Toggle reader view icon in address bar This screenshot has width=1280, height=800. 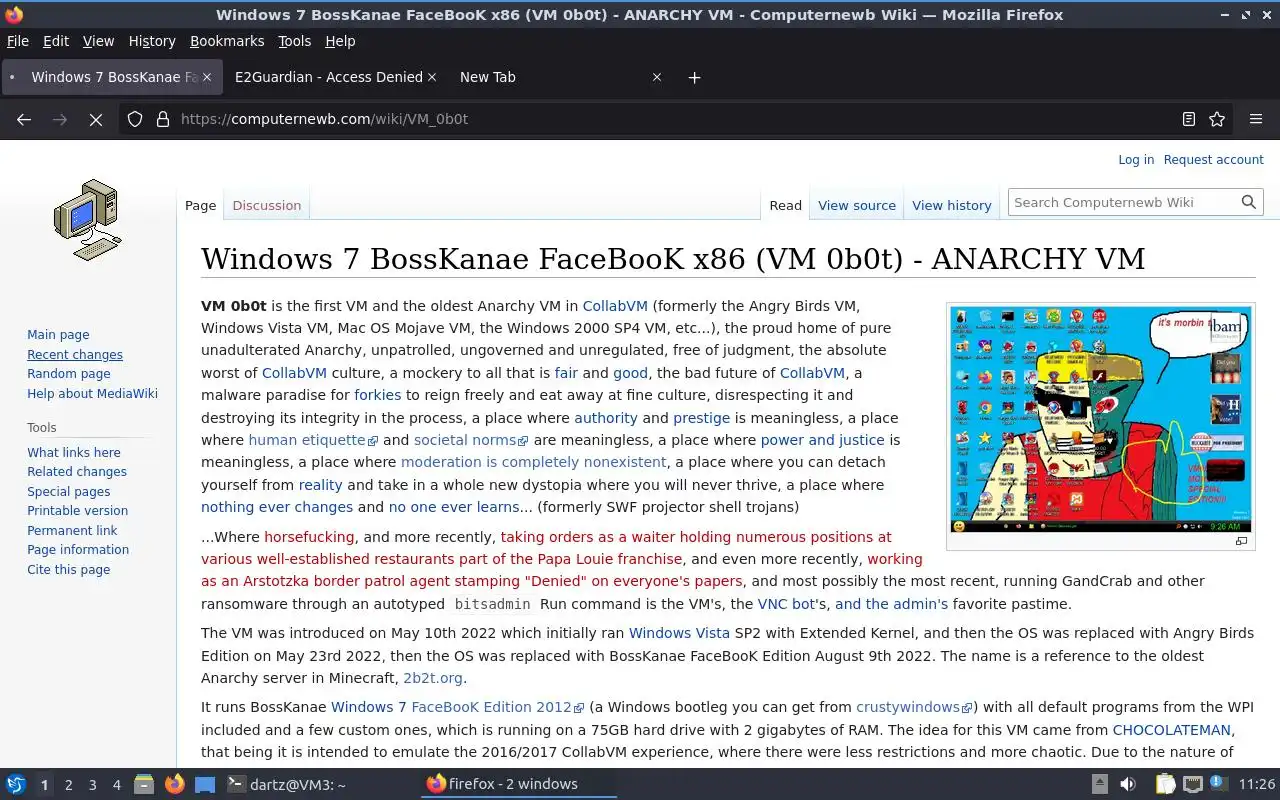[1189, 119]
